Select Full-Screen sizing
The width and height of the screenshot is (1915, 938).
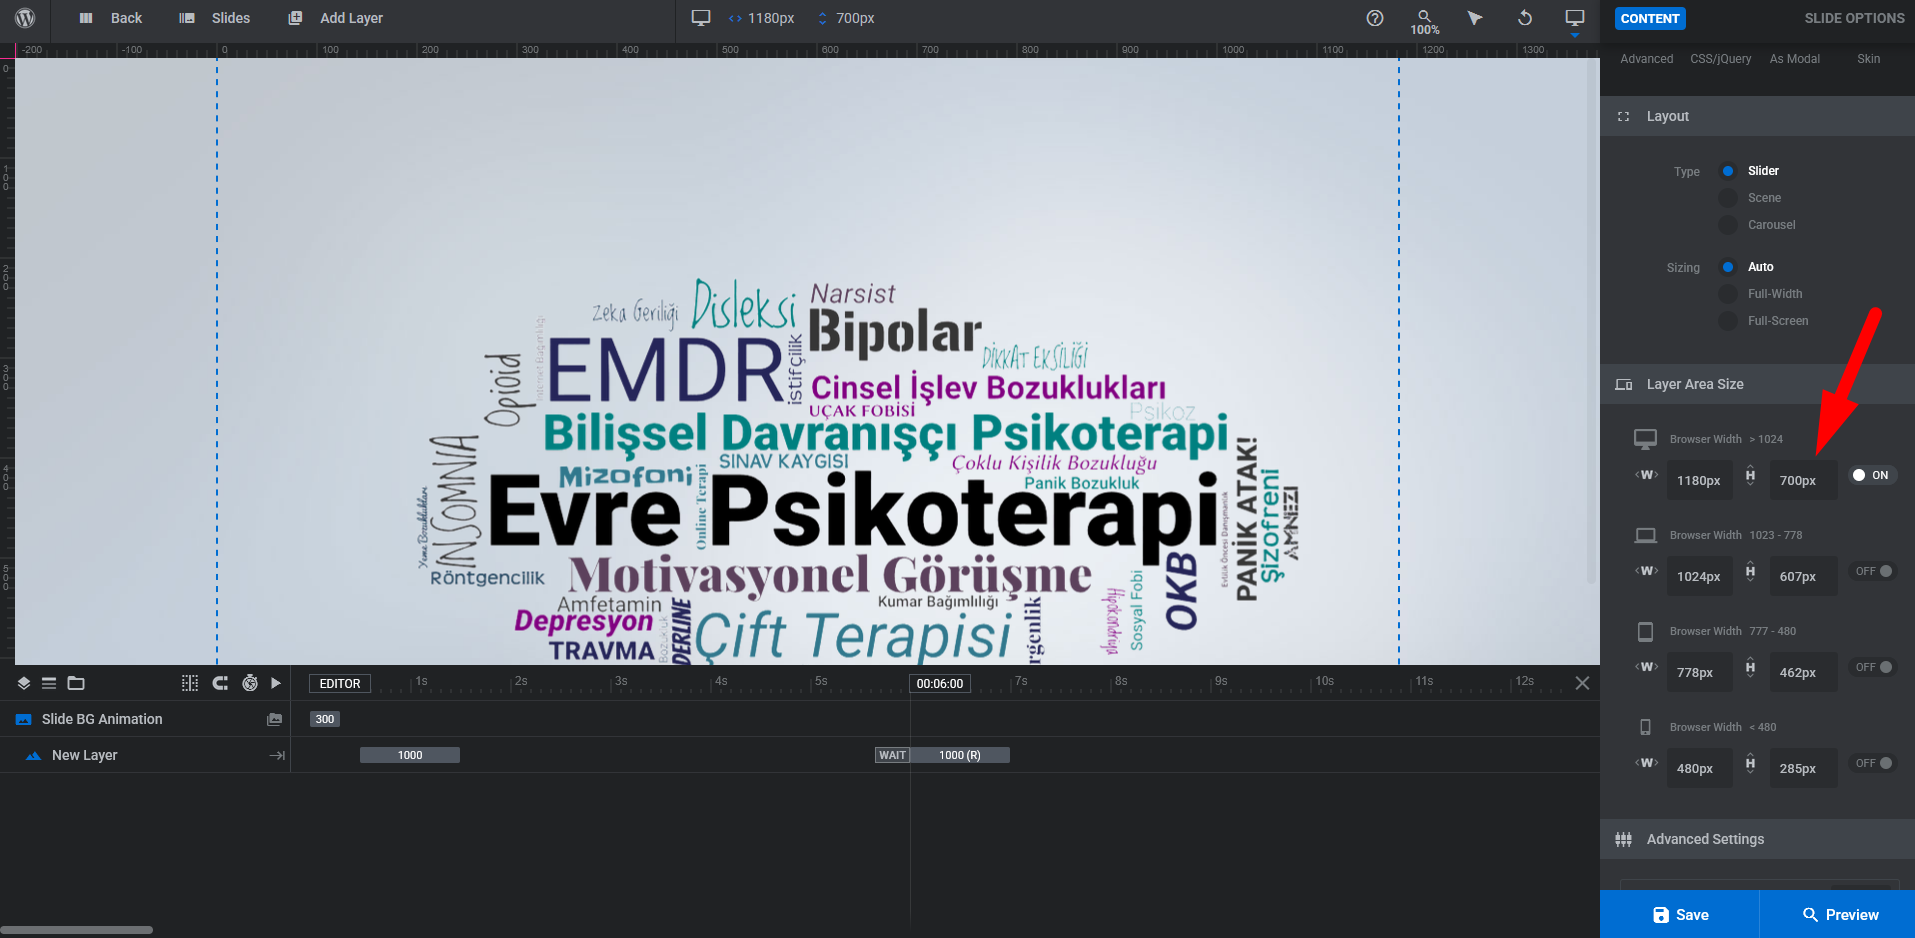pos(1728,321)
